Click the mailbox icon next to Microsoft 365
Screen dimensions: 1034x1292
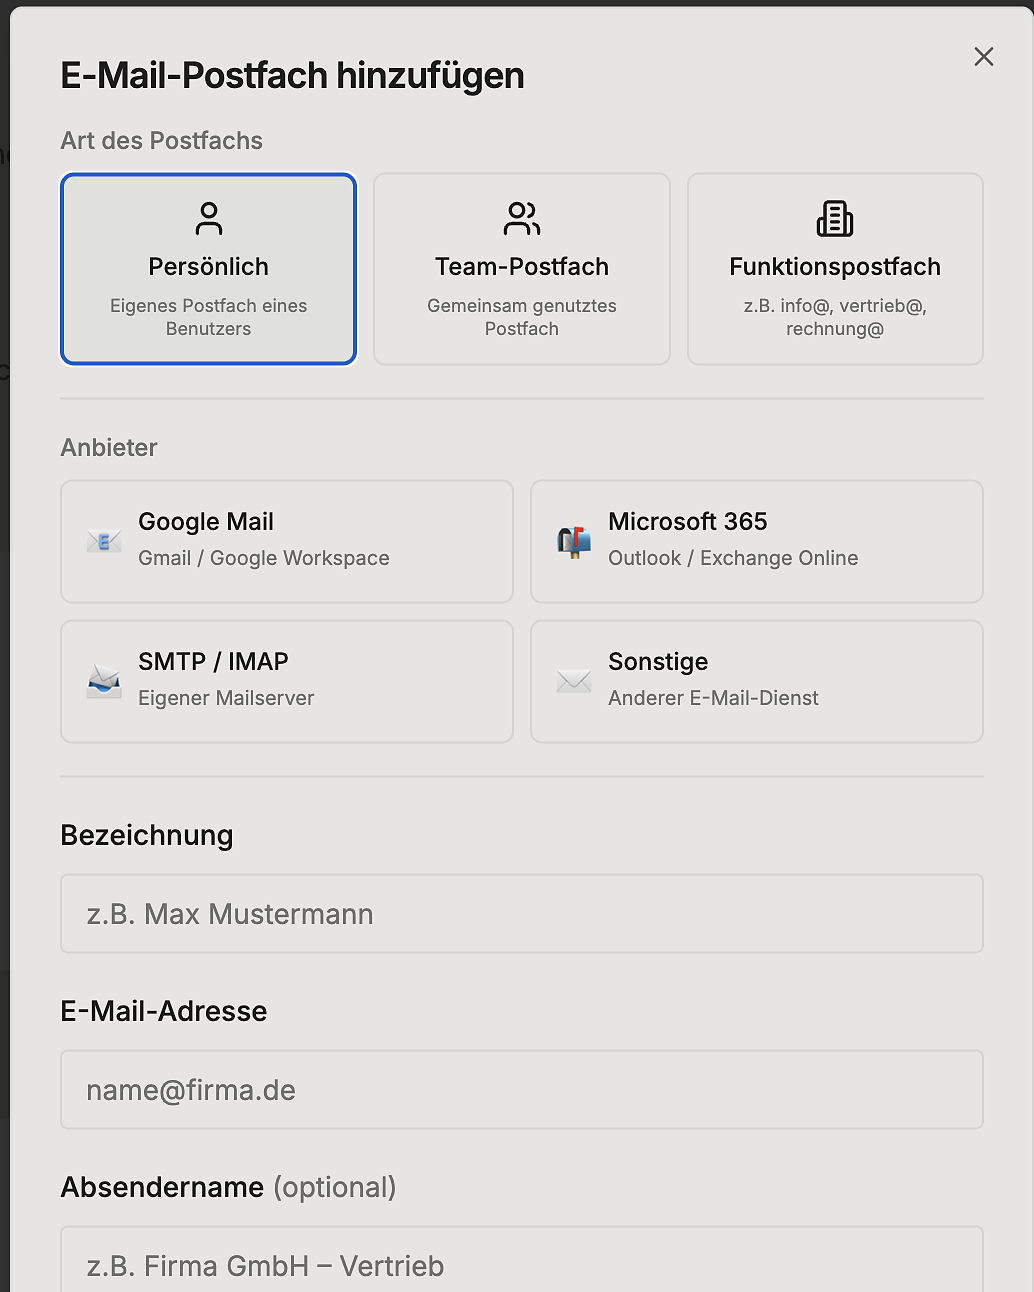pyautogui.click(x=573, y=541)
